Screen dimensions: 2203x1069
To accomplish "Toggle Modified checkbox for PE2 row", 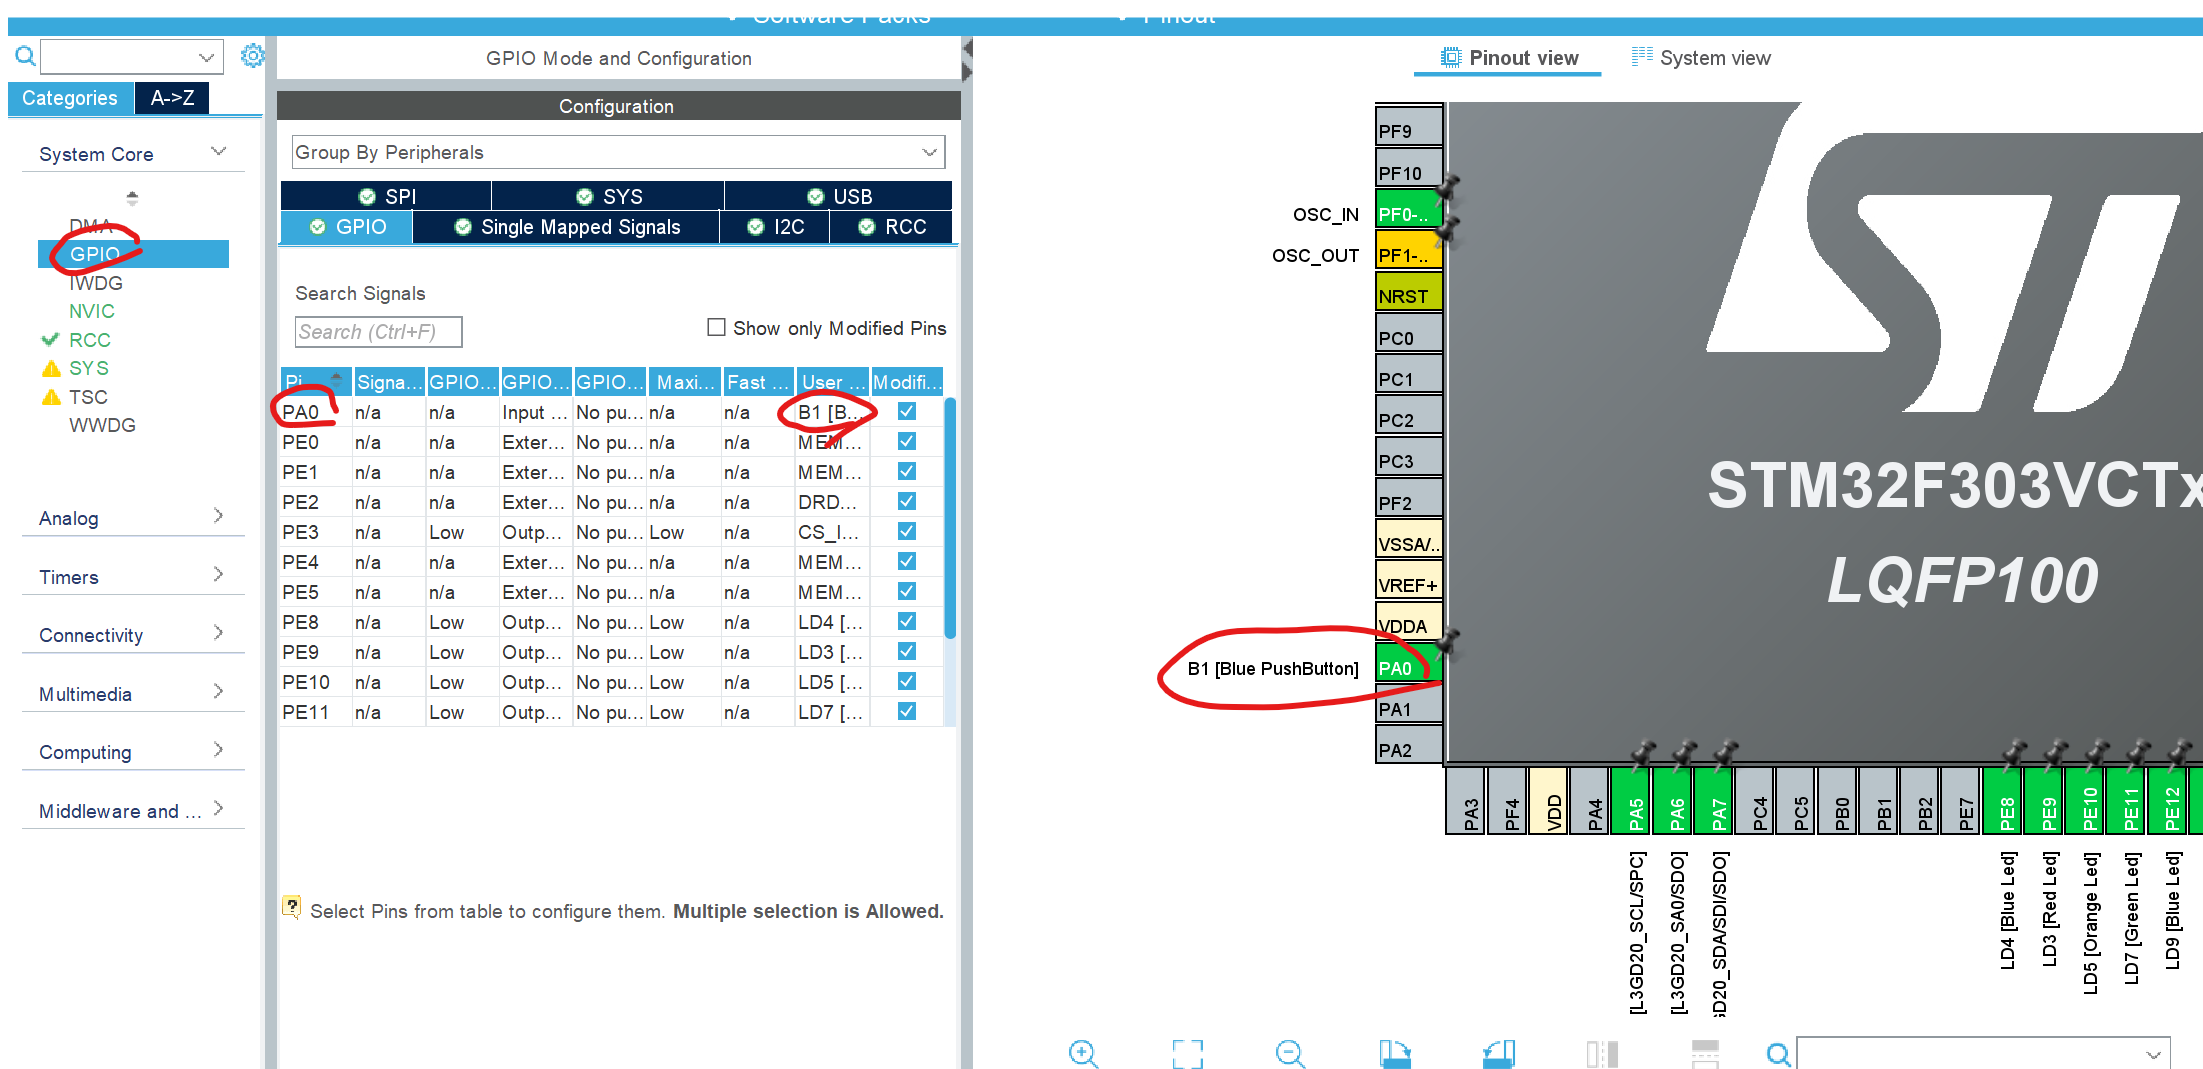I will [906, 501].
